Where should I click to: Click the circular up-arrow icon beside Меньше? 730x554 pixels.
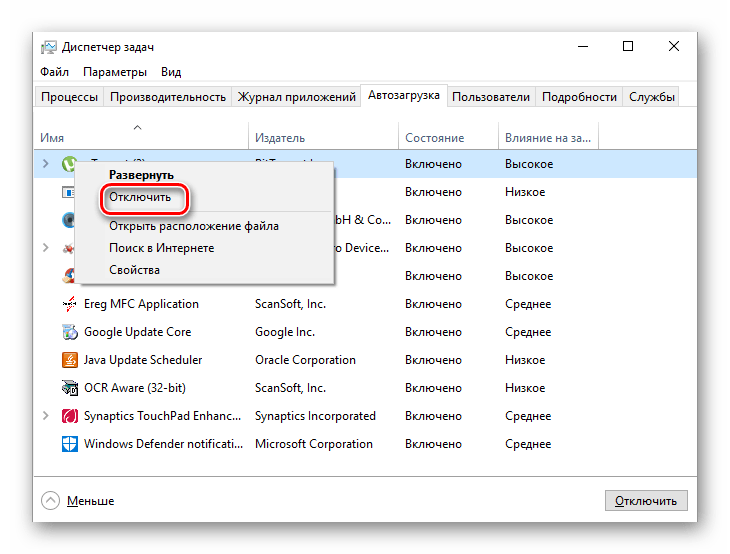pos(50,501)
